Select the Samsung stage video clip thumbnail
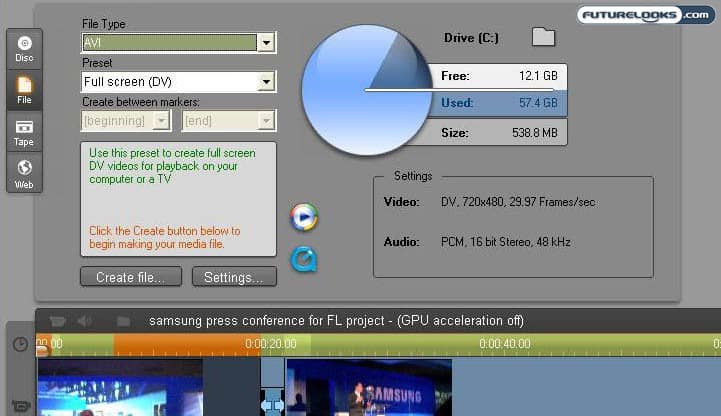 pos(368,388)
